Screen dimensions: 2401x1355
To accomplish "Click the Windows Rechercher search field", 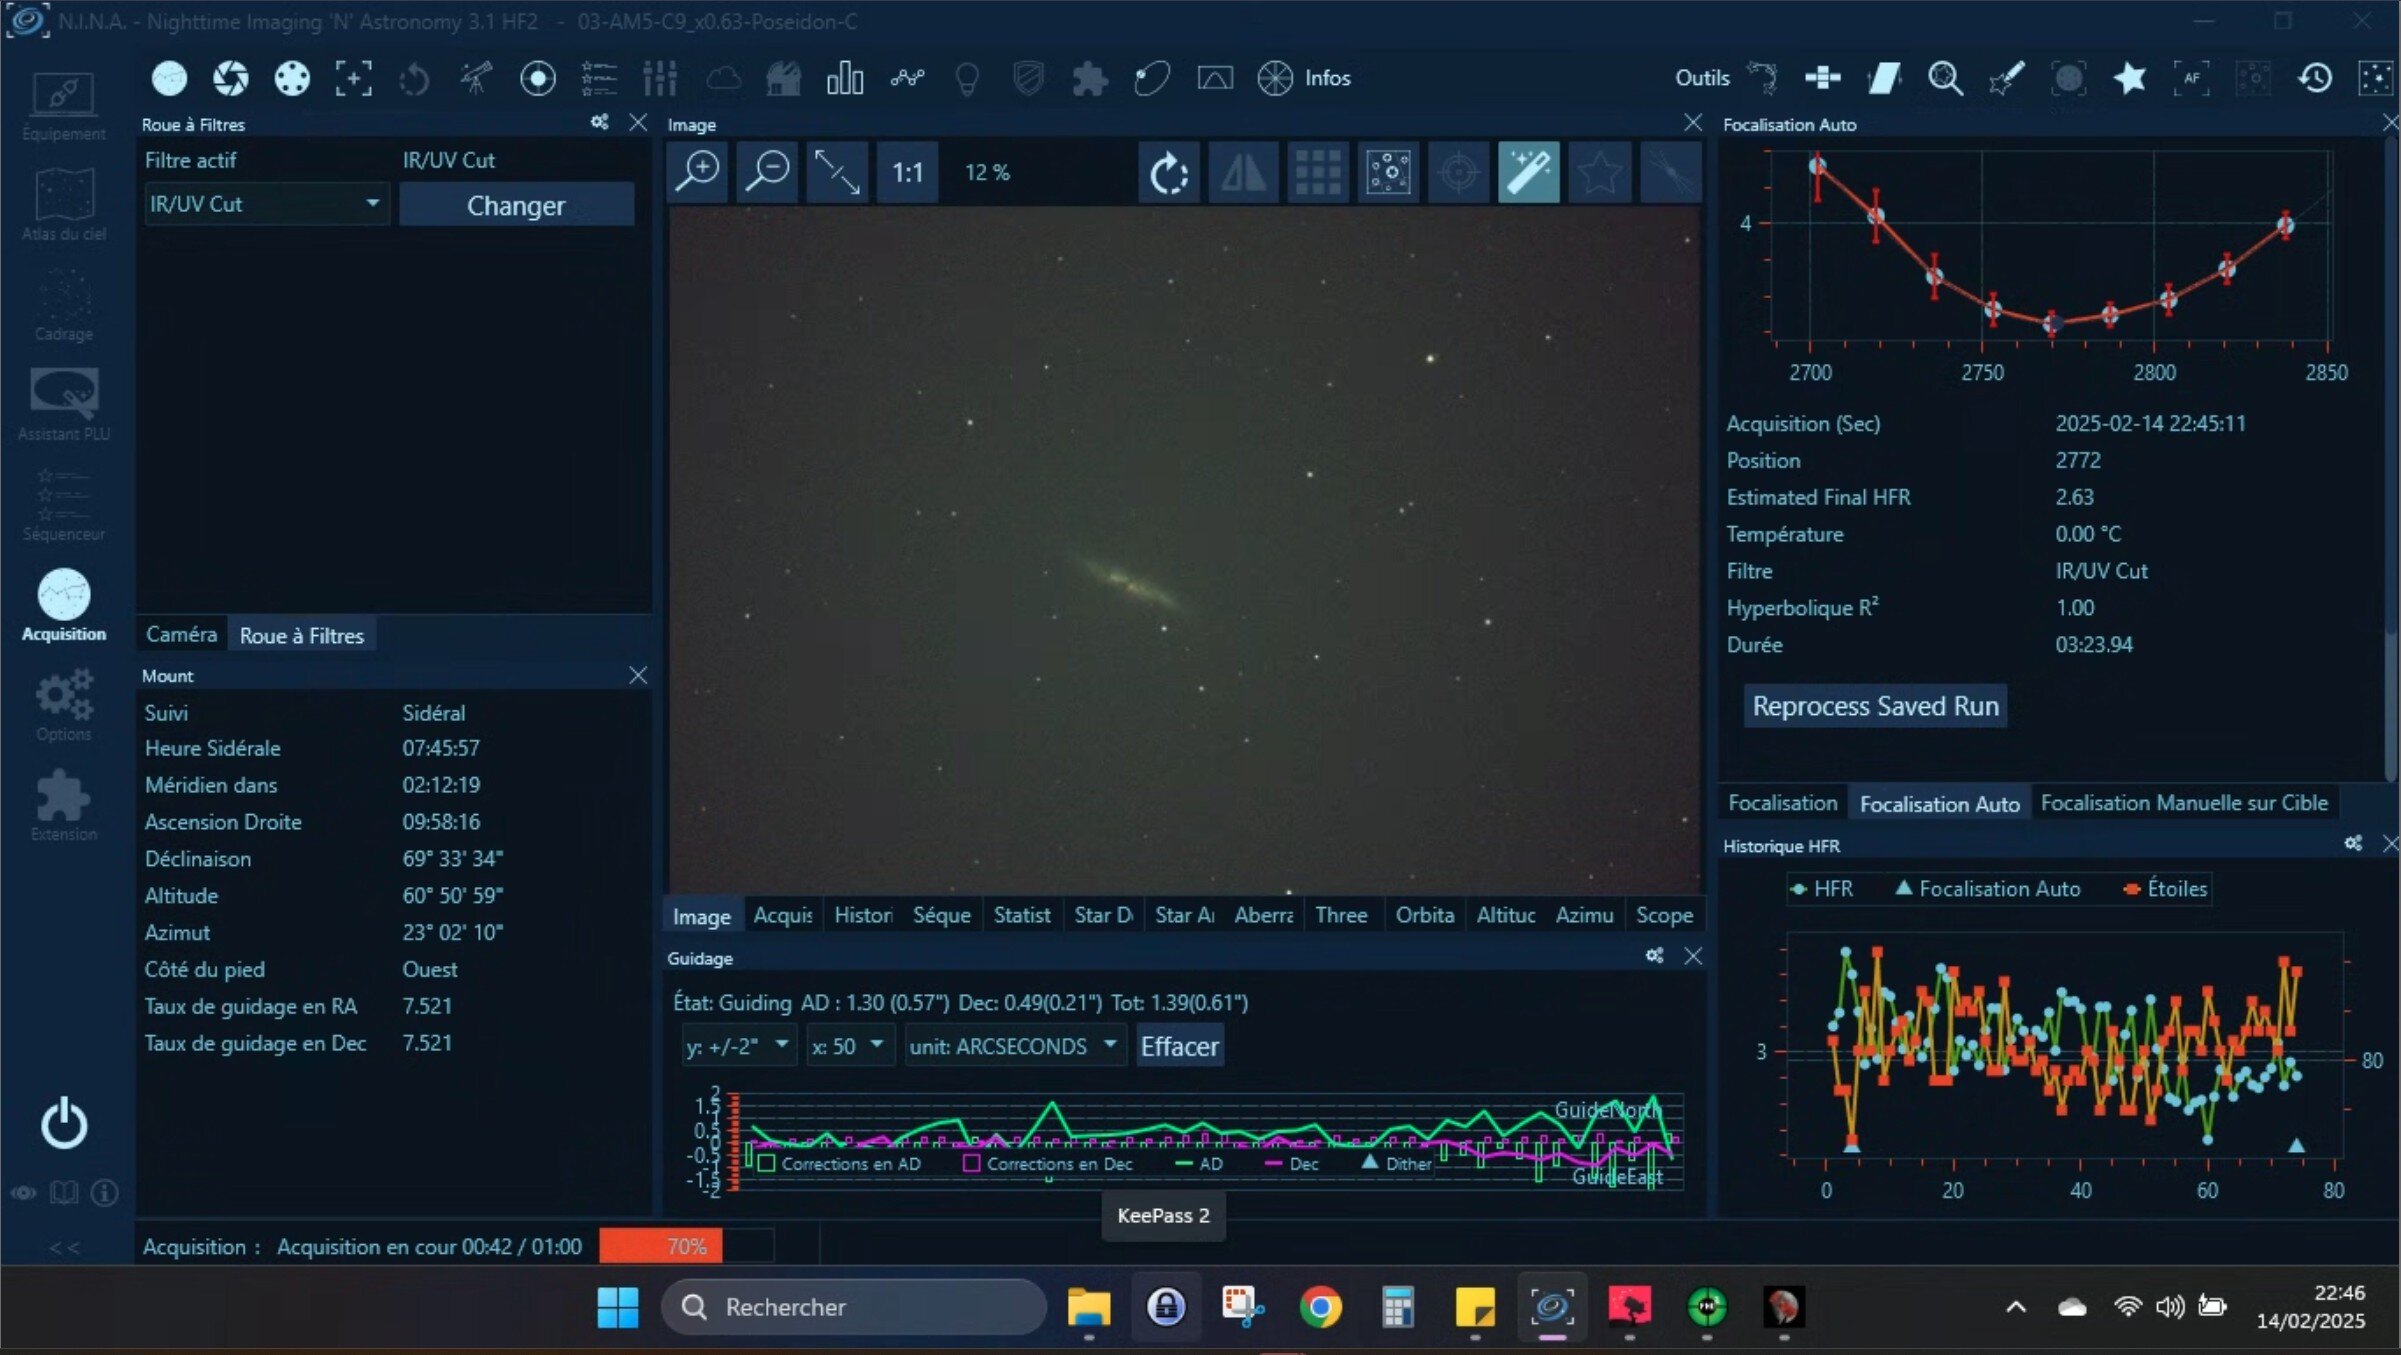I will (x=853, y=1306).
